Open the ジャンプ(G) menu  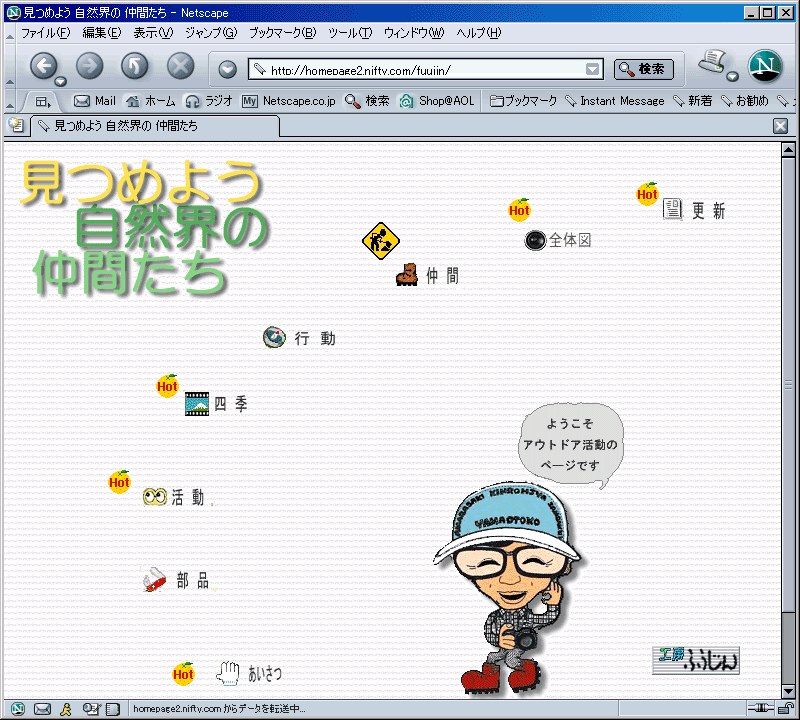click(x=211, y=33)
